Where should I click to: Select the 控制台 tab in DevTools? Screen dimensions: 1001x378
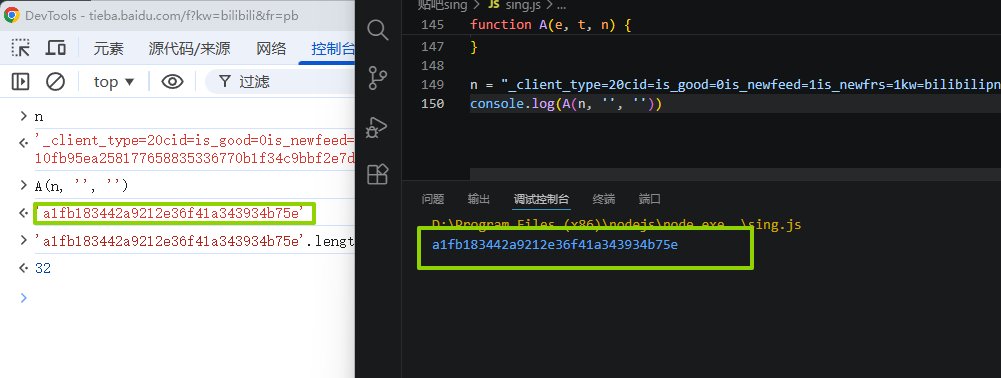click(333, 49)
